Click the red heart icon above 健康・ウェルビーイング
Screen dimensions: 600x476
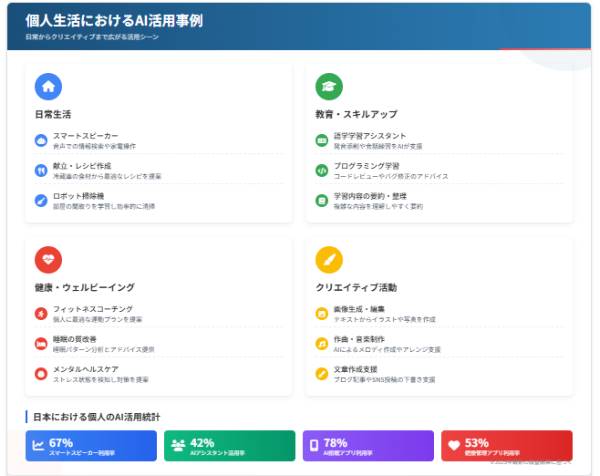pos(48,260)
